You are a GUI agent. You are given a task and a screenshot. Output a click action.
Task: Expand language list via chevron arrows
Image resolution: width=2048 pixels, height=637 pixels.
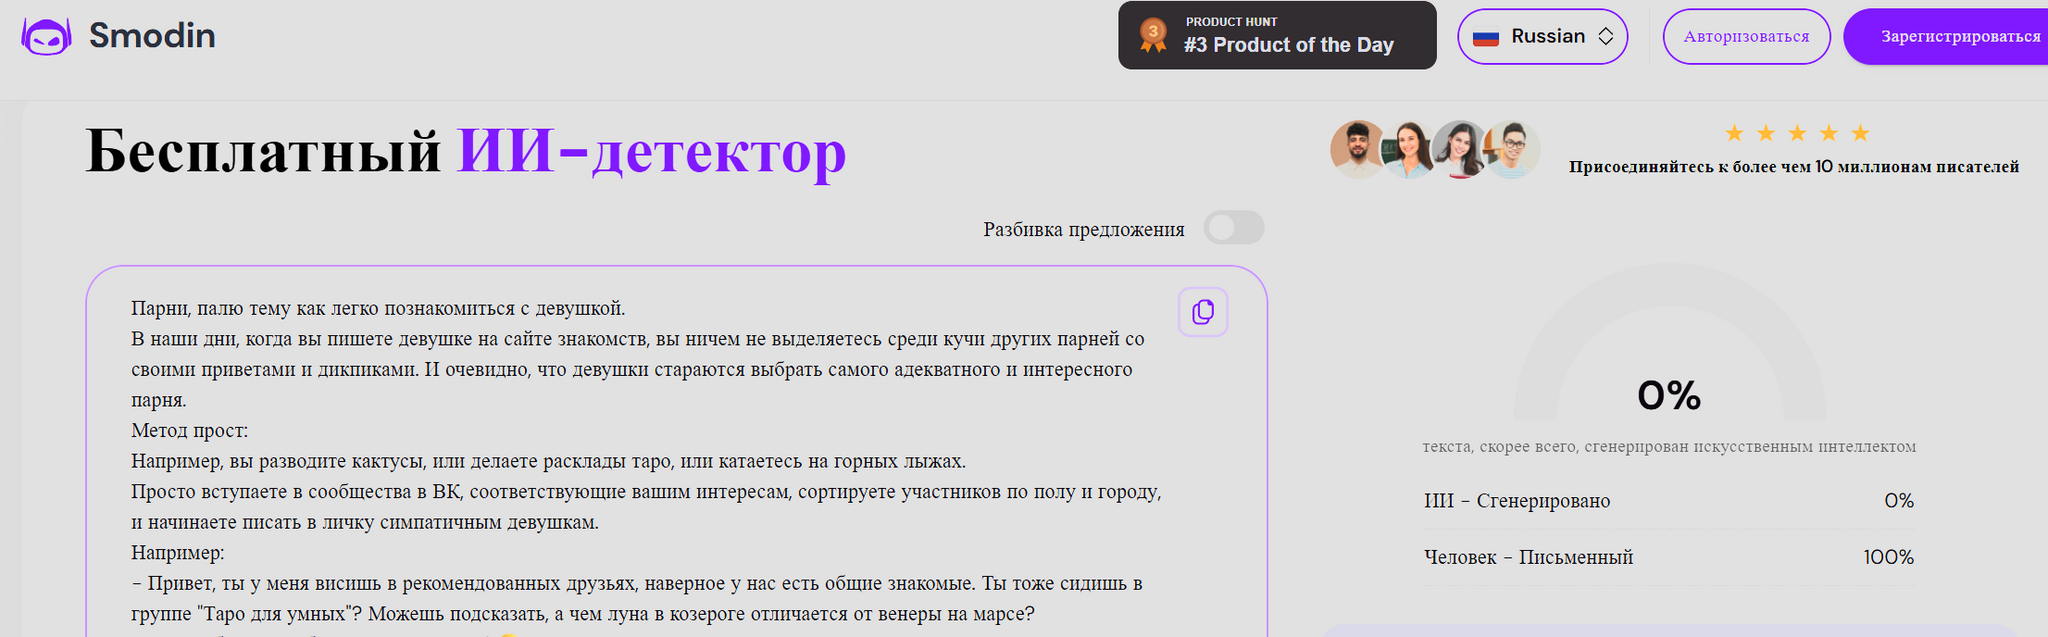click(x=1606, y=37)
